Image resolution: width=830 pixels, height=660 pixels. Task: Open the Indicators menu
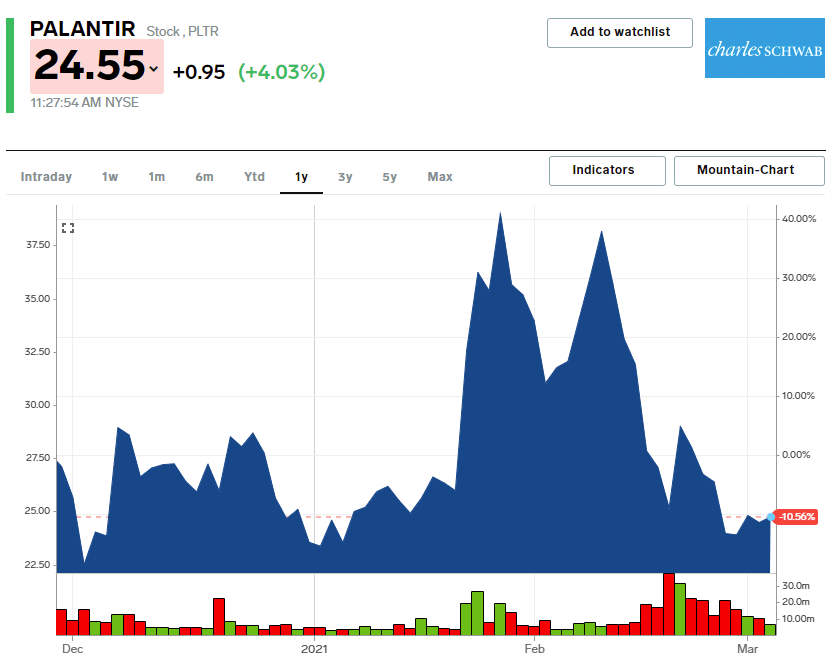607,170
